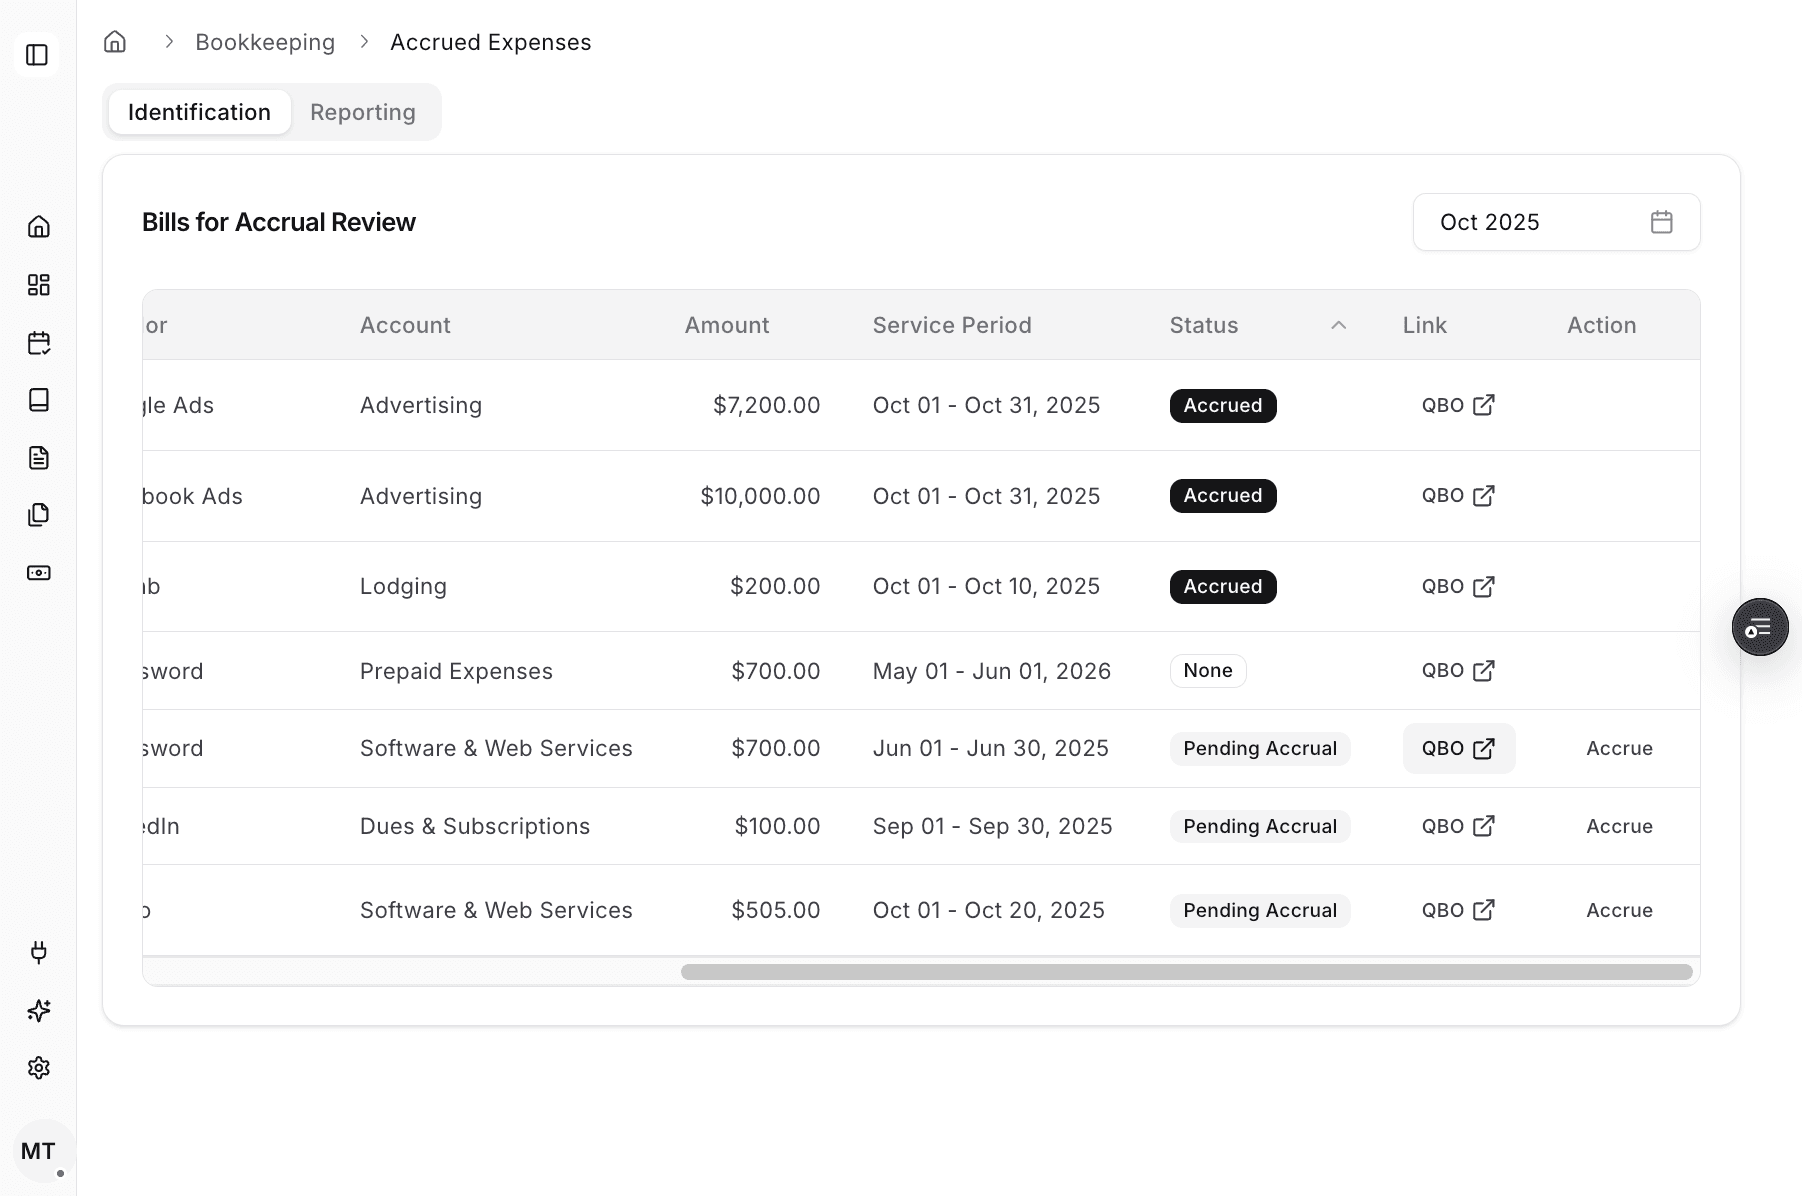Open the Dashboard grid icon
Viewport: 1802px width, 1196px height.
click(x=39, y=284)
